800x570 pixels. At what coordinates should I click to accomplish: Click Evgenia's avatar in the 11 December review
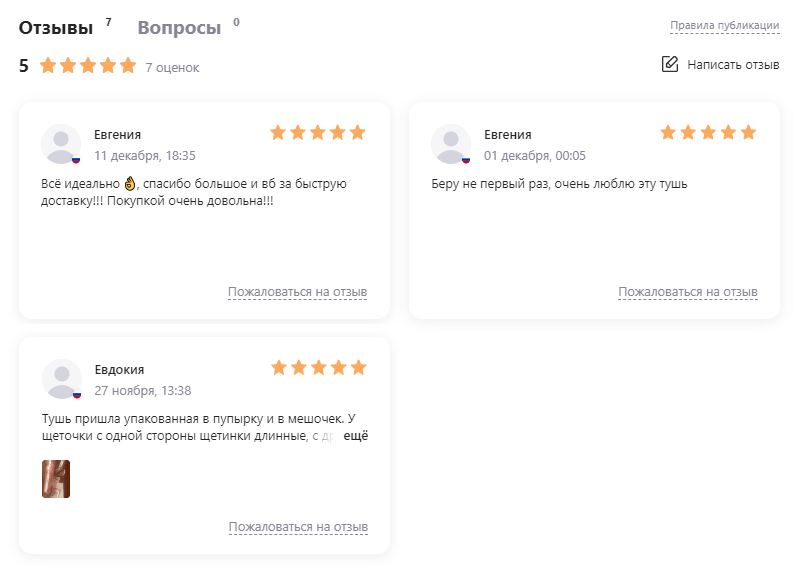coord(61,144)
